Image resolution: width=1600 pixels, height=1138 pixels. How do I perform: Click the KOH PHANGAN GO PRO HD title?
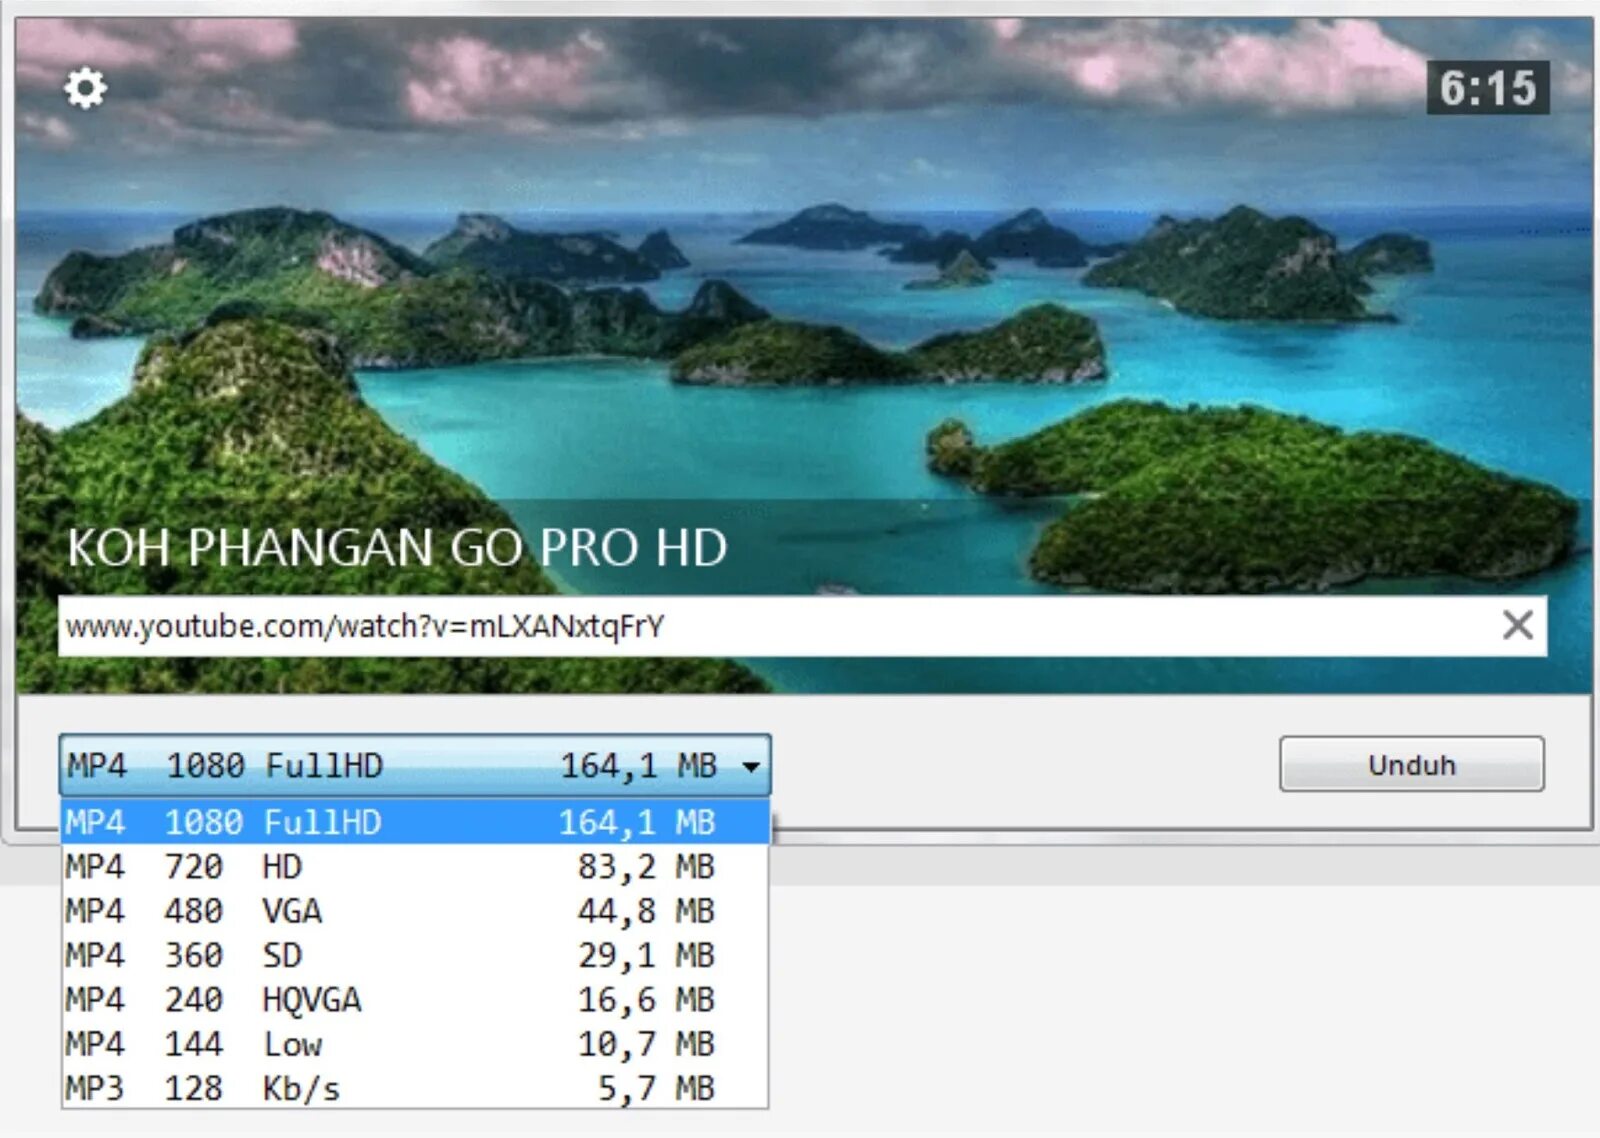pos(397,548)
